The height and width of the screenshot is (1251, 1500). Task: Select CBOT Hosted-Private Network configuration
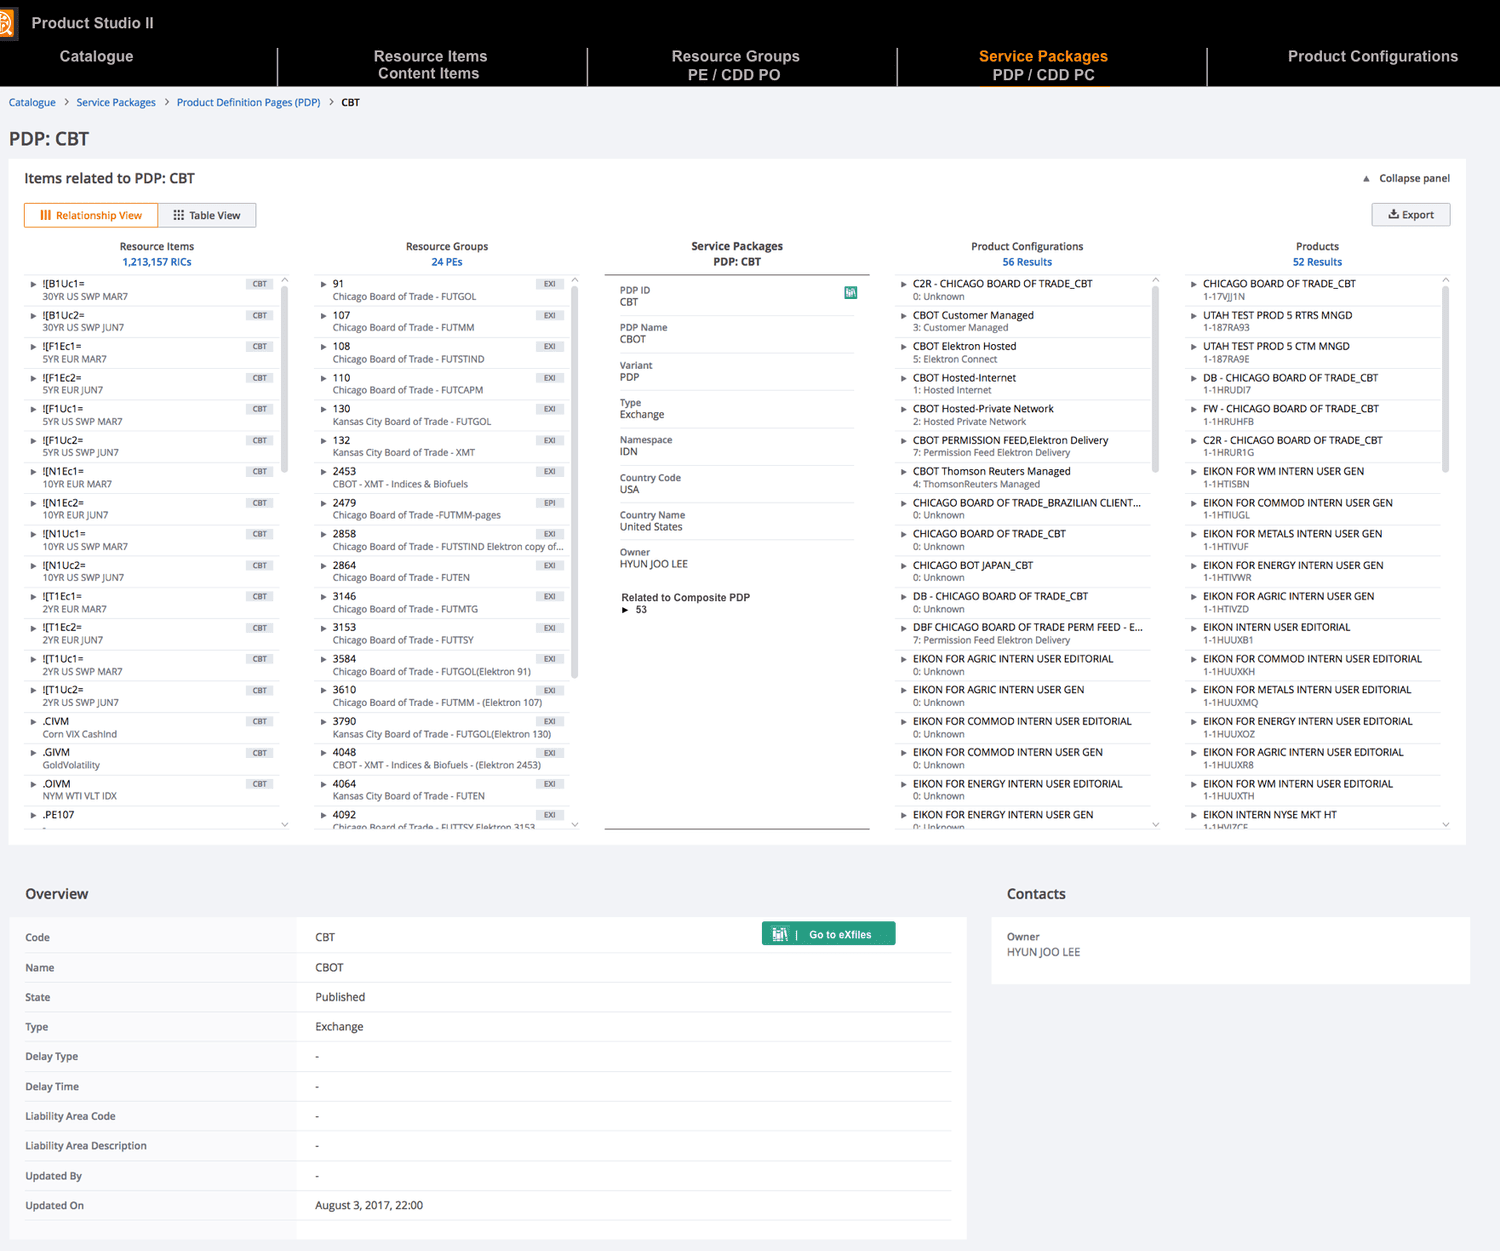(x=1022, y=415)
